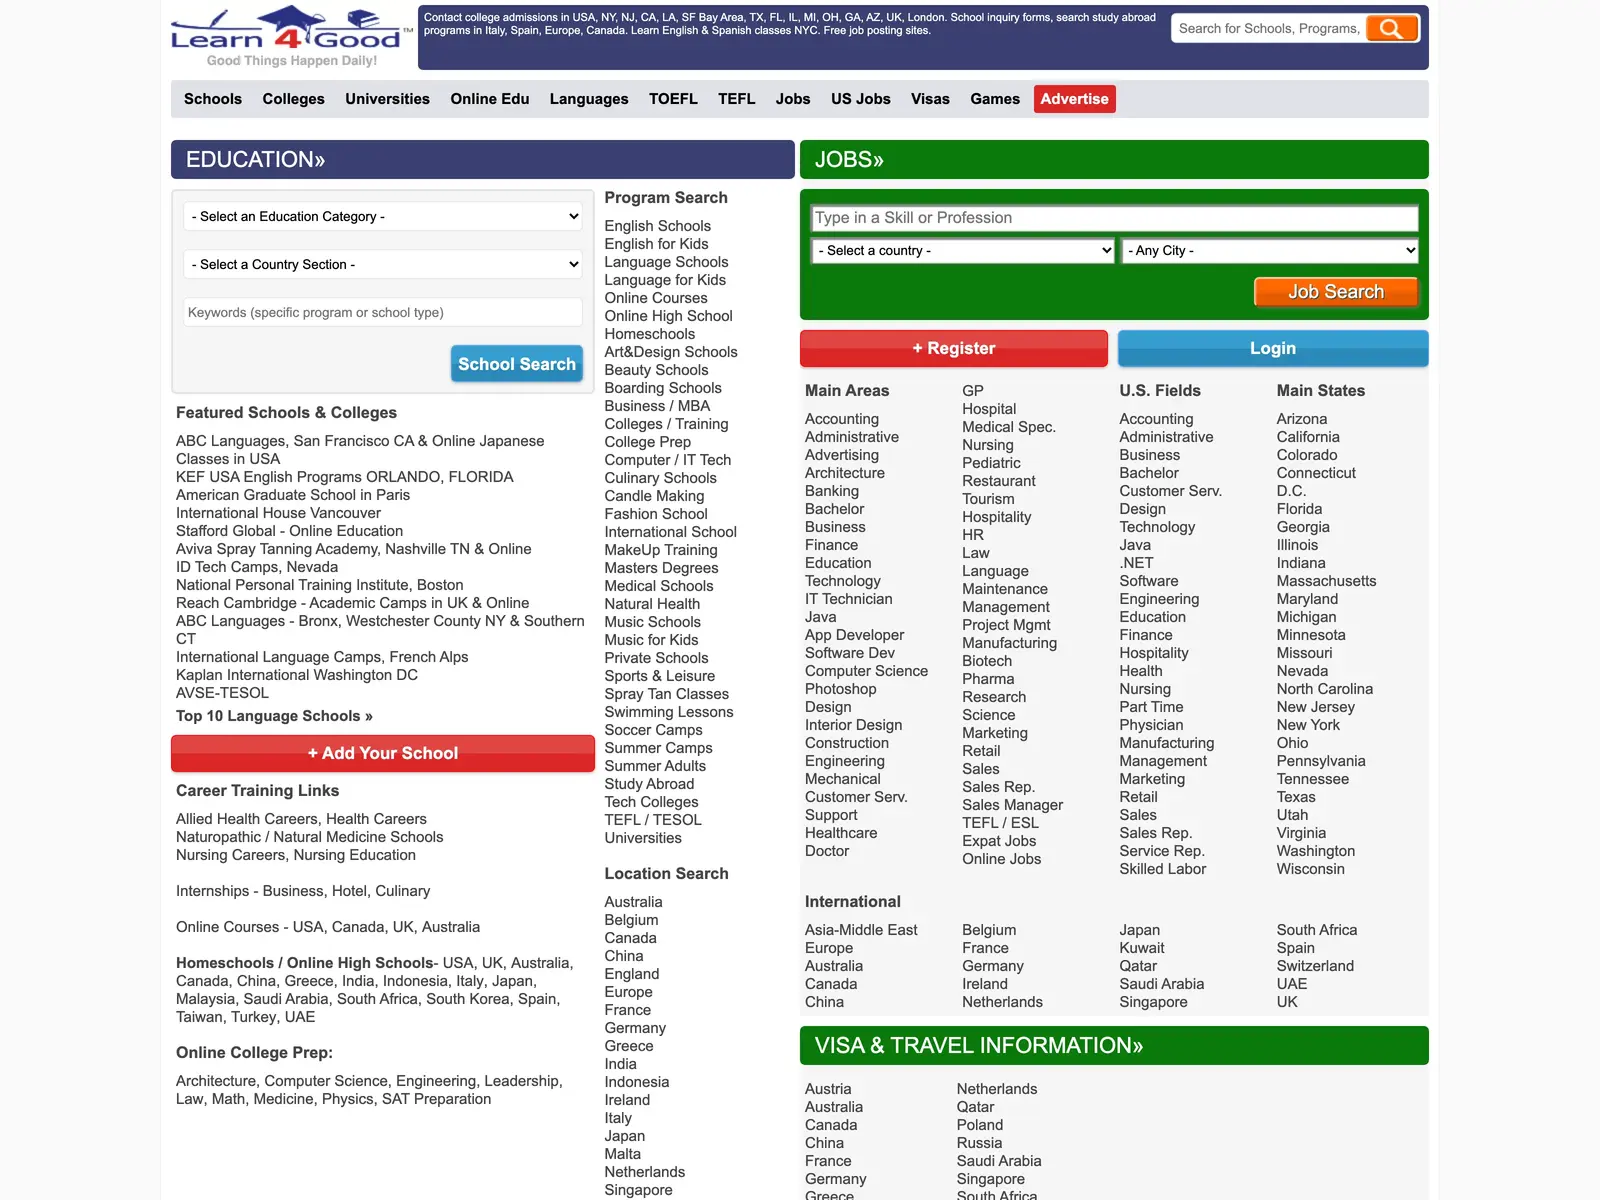Viewport: 1600px width, 1200px height.
Task: Open the Software link under U.S. Fields
Action: (1149, 581)
